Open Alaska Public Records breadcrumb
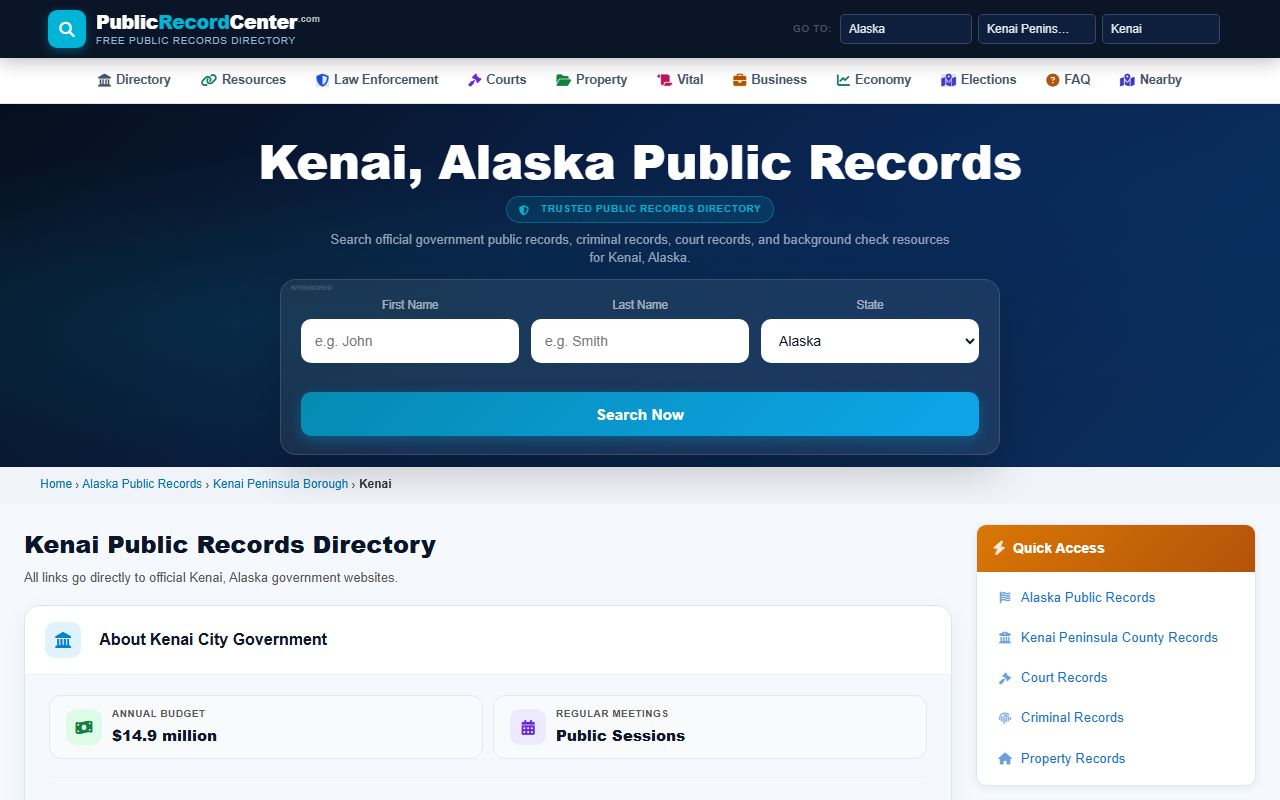The image size is (1280, 800). click(x=142, y=484)
